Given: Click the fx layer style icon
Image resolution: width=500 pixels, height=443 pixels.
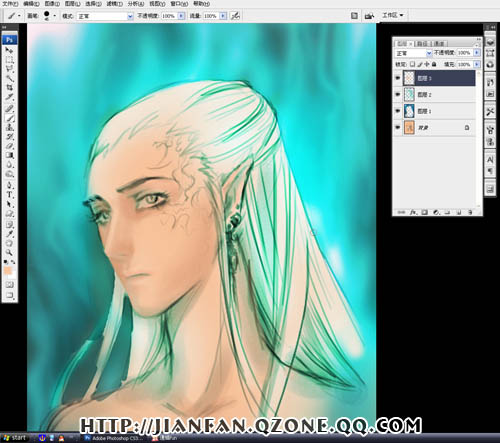Looking at the screenshot, I should pyautogui.click(x=413, y=212).
